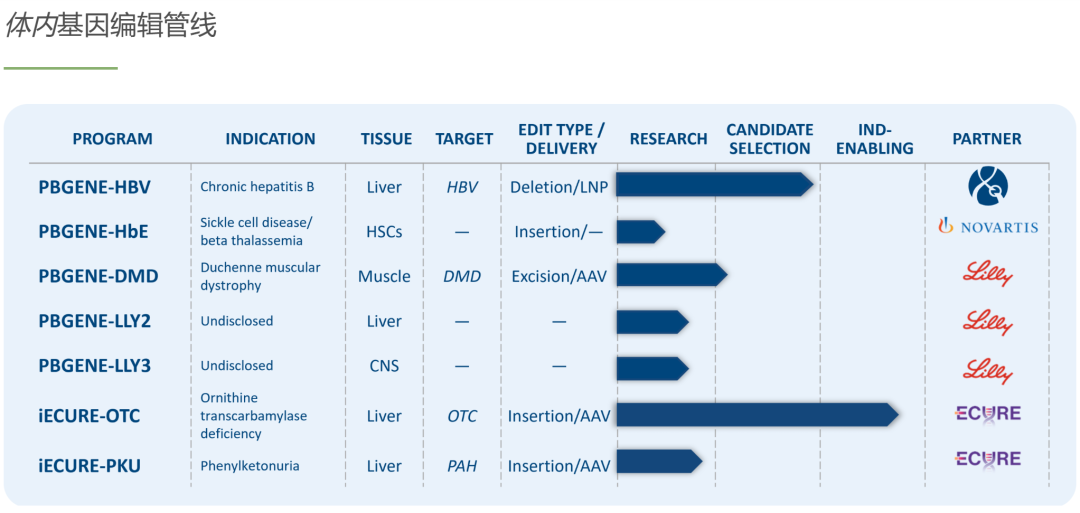
Task: Click the PBGENE-HbE short progress arrow
Action: [641, 232]
